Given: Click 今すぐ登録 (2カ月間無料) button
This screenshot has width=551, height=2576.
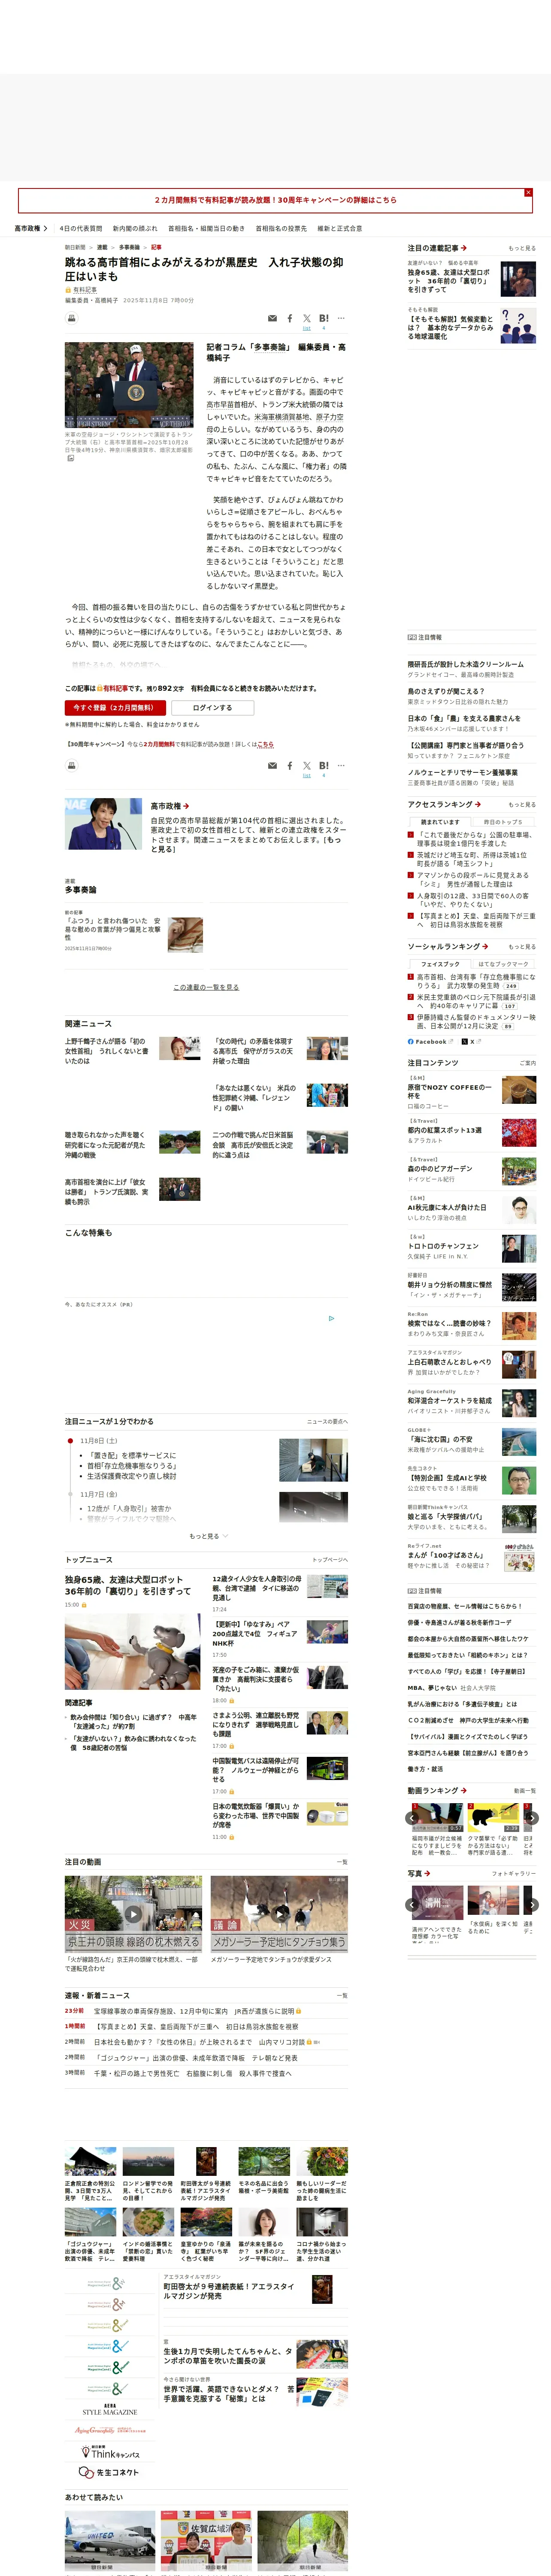Looking at the screenshot, I should pos(115,707).
